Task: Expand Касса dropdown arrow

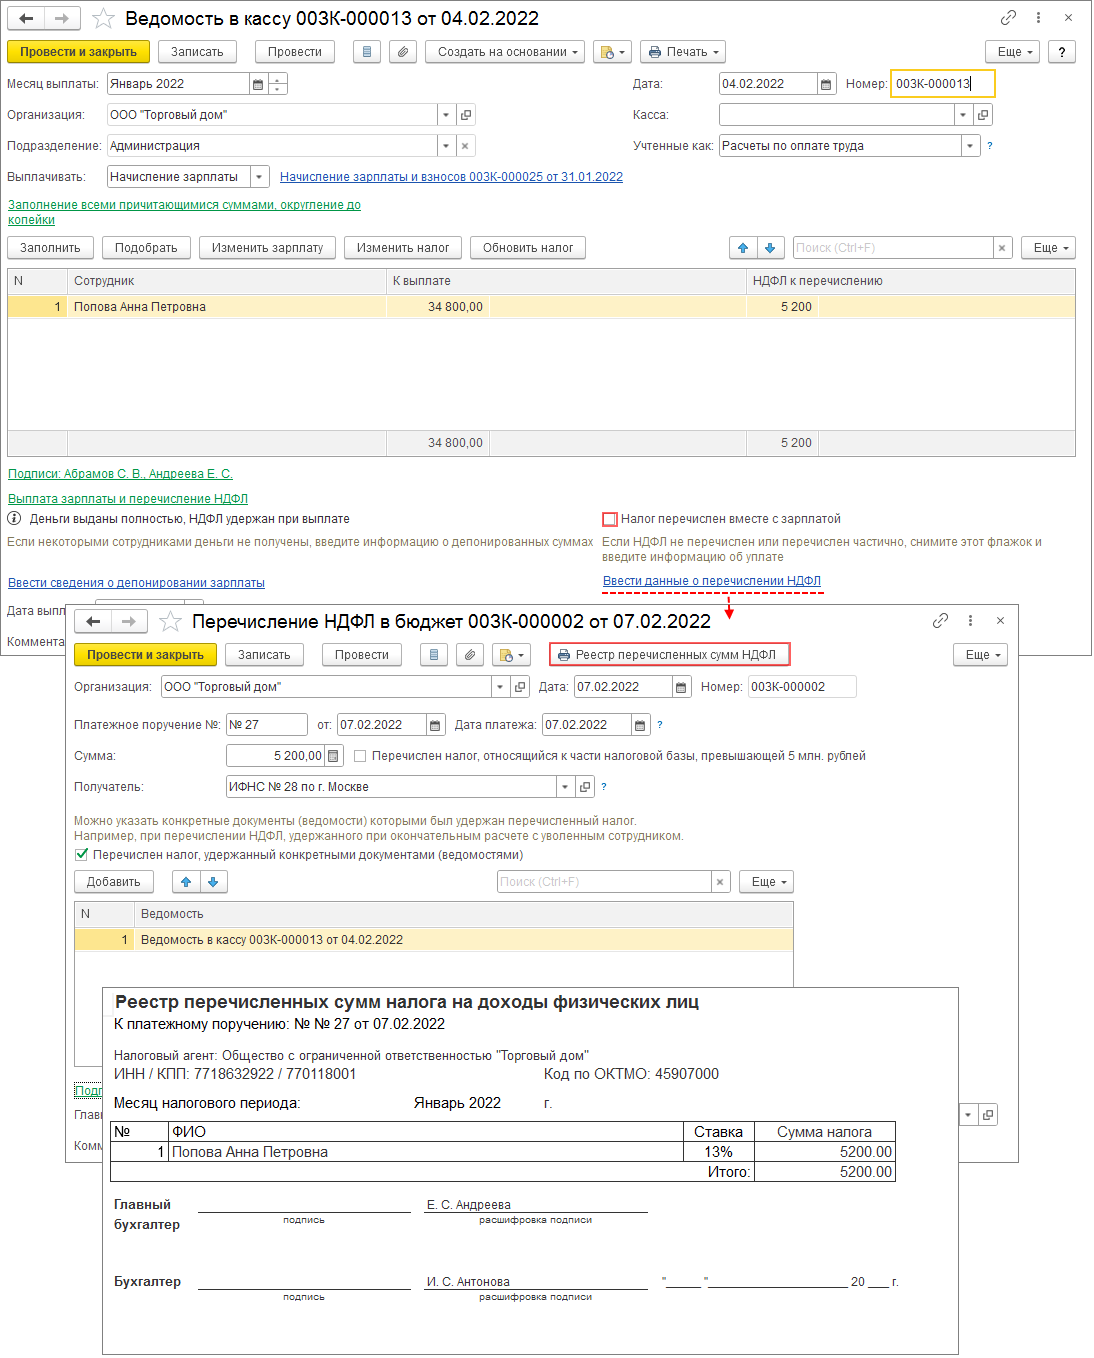Action: point(964,115)
